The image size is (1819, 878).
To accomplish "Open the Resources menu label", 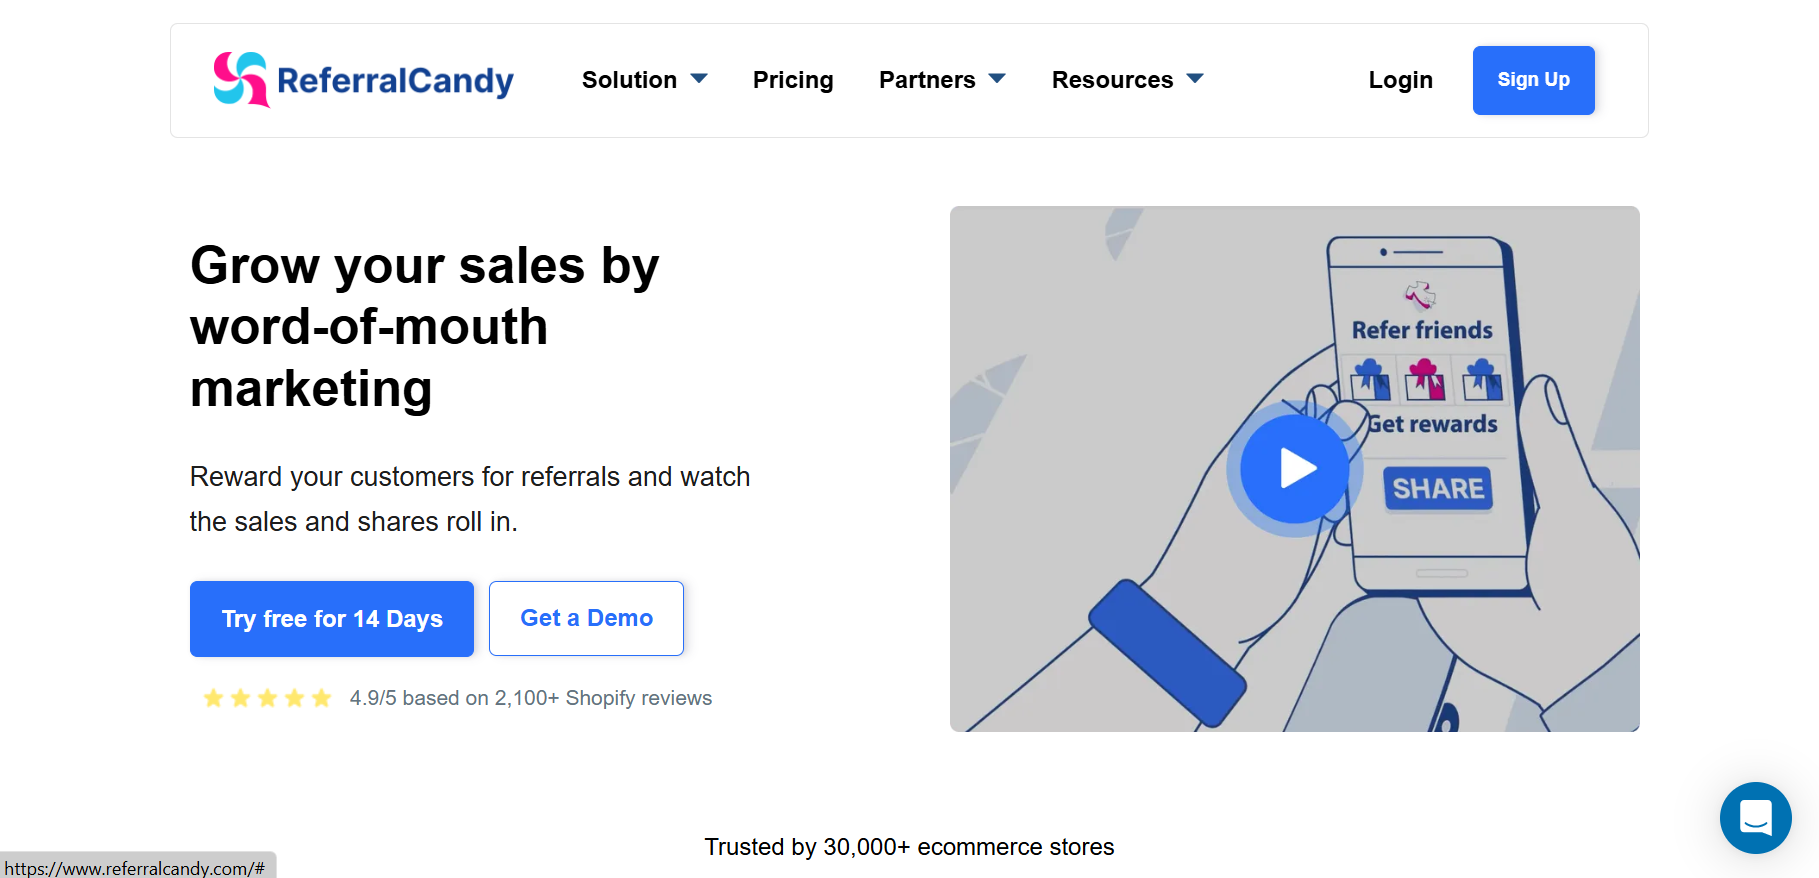I will point(1112,80).
